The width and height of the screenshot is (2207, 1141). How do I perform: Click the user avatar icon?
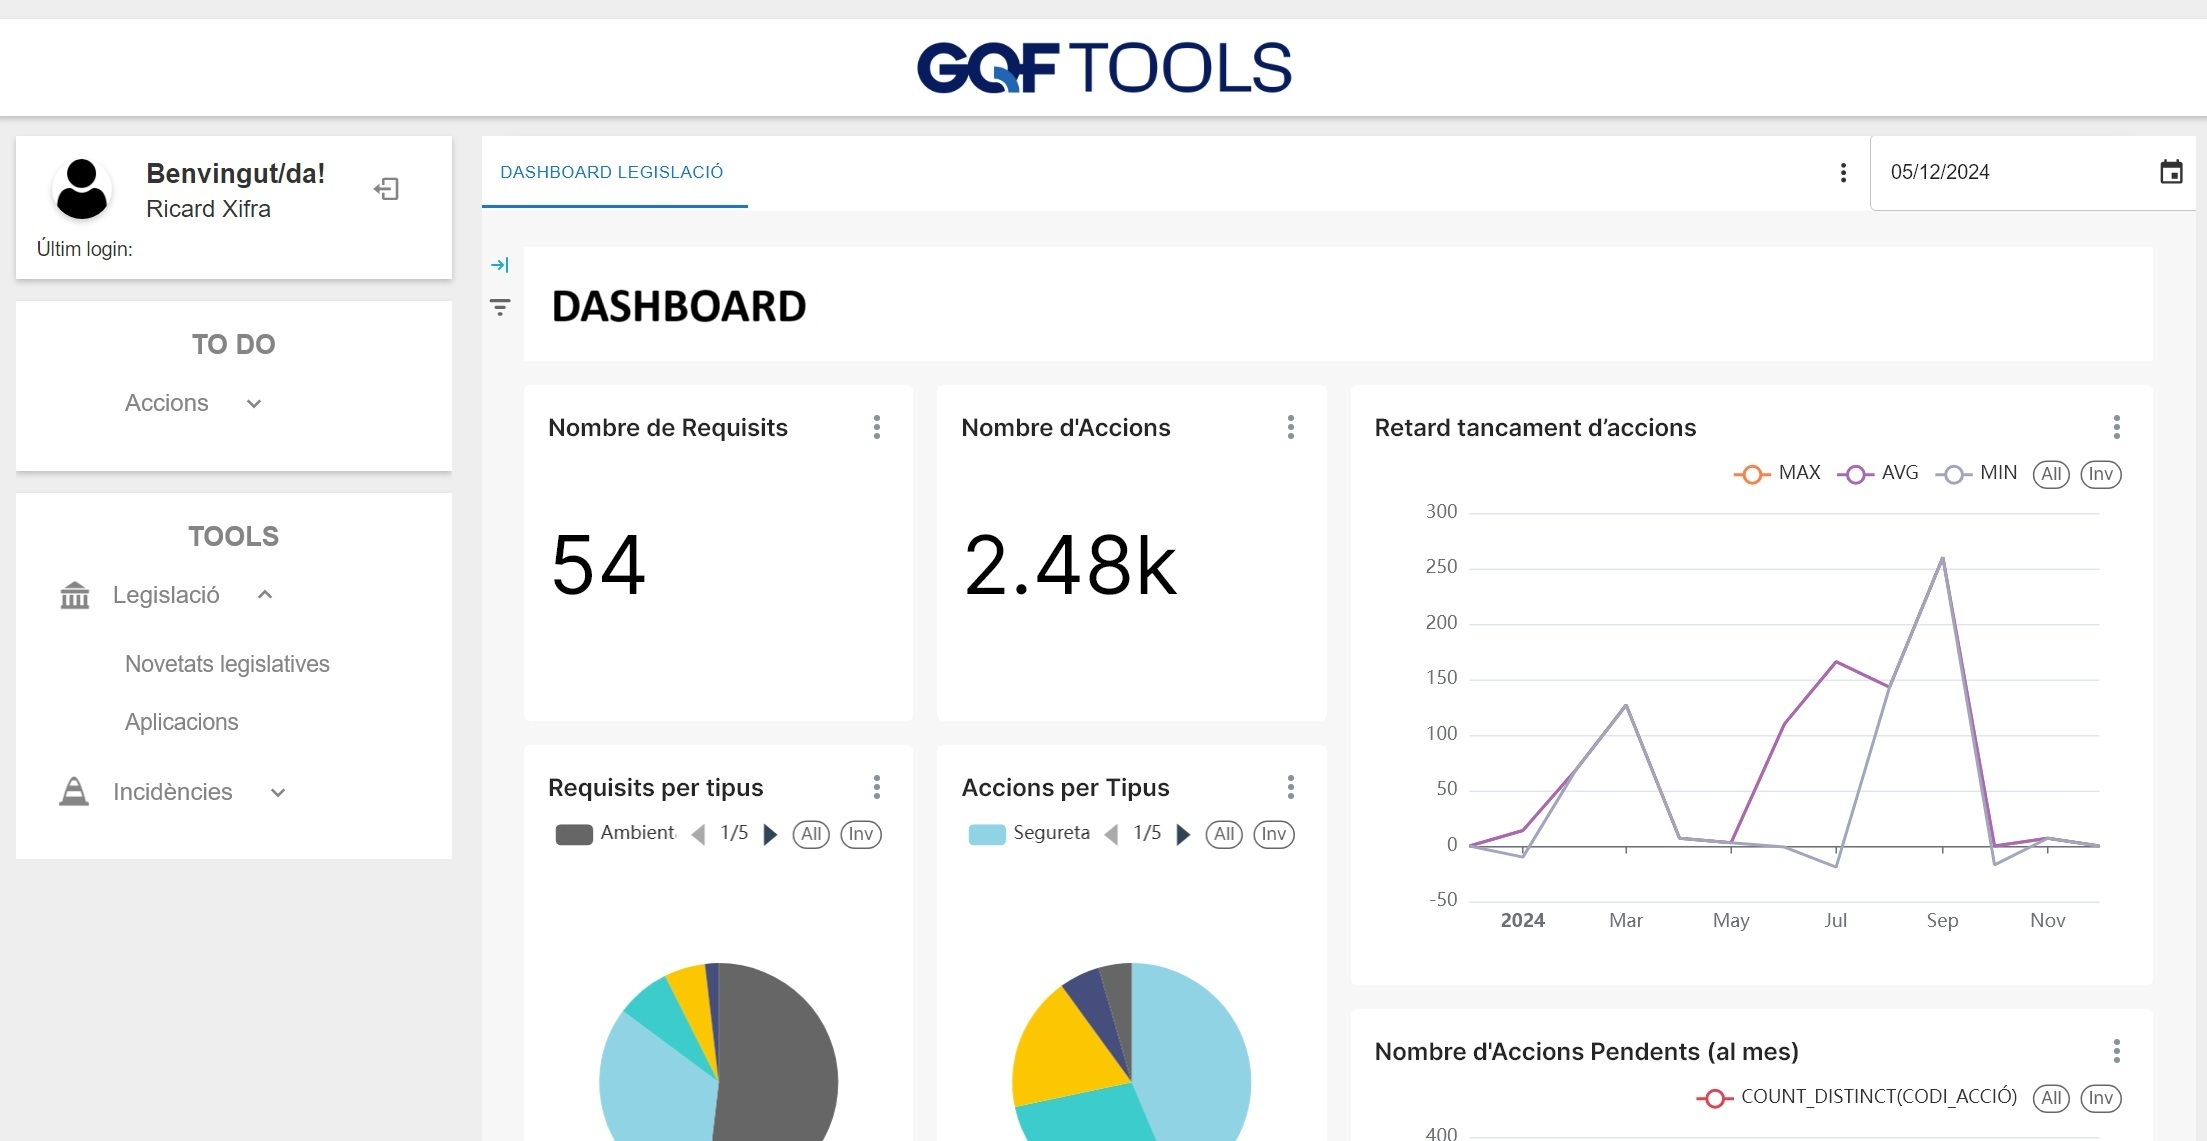coord(82,189)
